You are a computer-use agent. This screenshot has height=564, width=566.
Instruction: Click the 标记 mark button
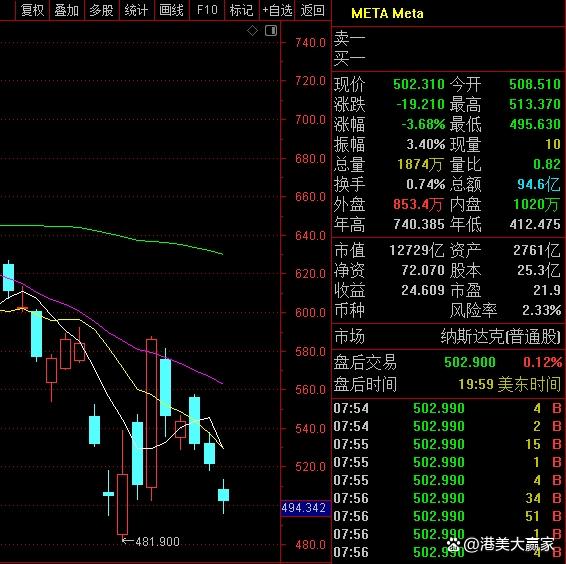241,10
